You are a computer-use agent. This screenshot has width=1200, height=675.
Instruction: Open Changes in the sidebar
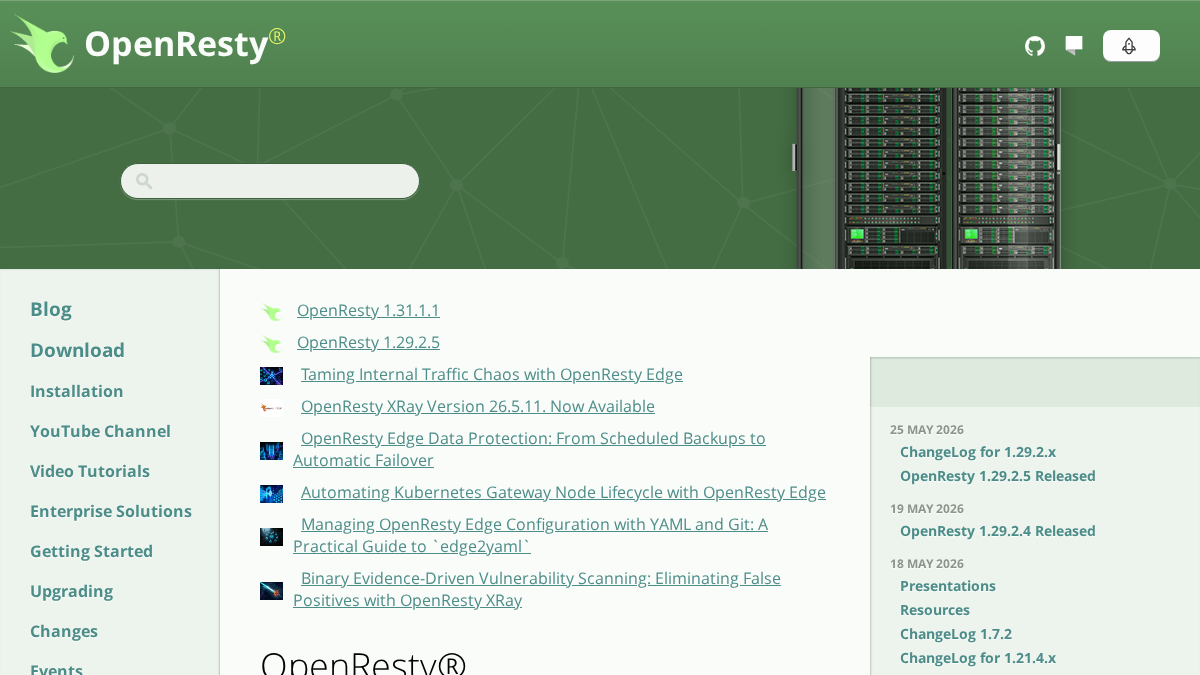[x=64, y=631]
